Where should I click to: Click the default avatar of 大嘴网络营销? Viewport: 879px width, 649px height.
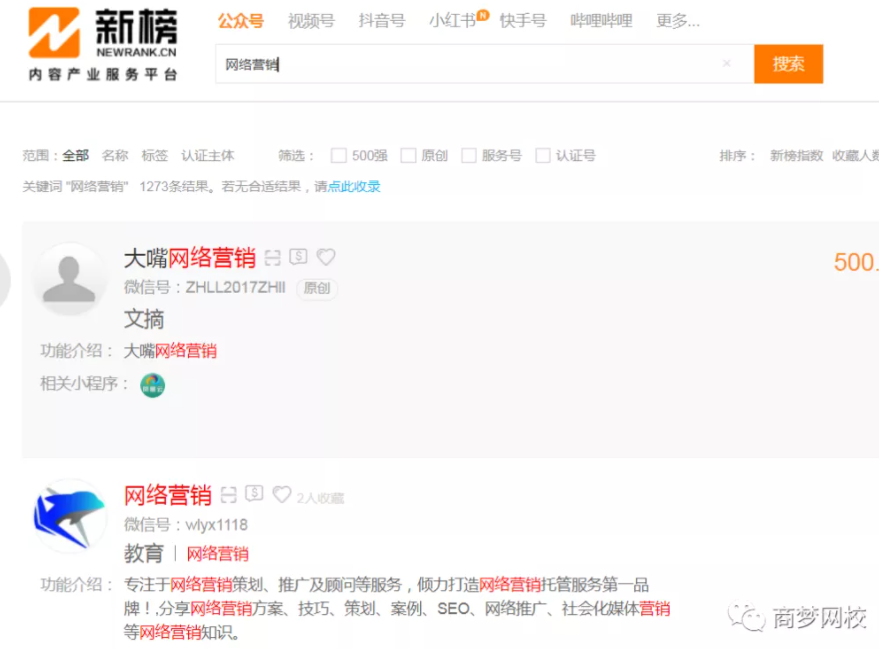pos(69,279)
